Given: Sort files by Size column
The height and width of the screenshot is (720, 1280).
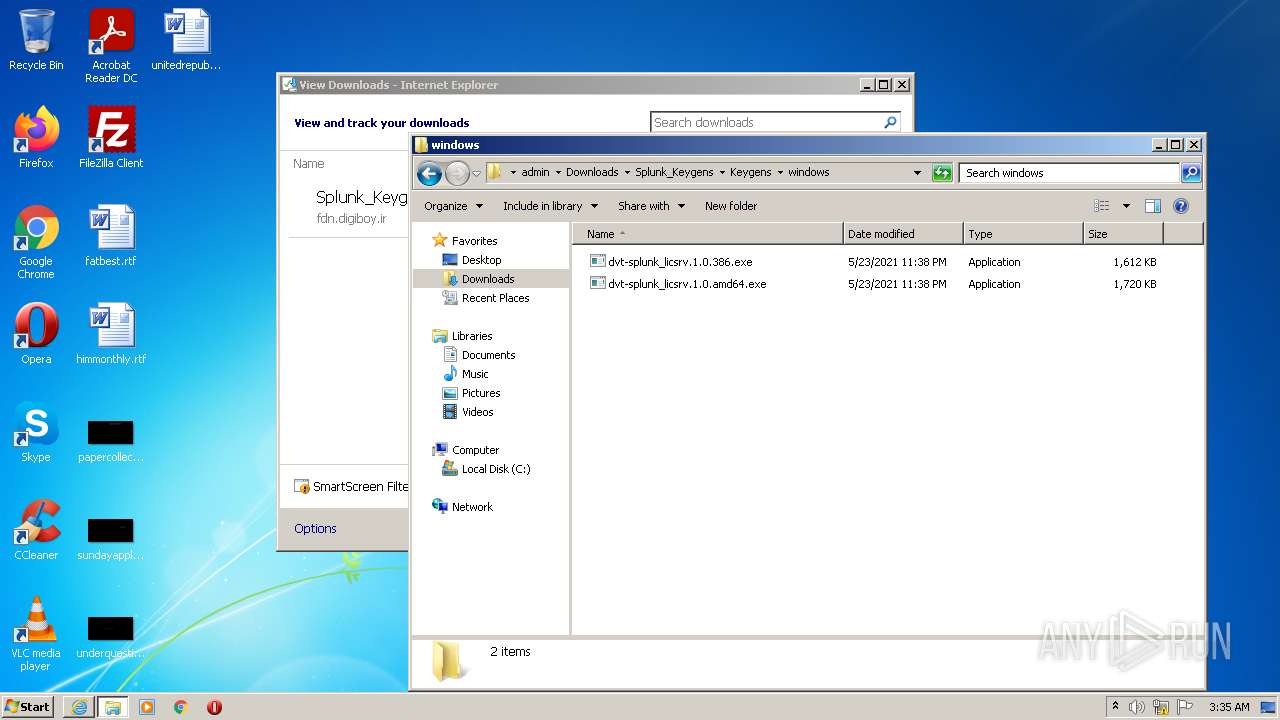Looking at the screenshot, I should (1123, 234).
